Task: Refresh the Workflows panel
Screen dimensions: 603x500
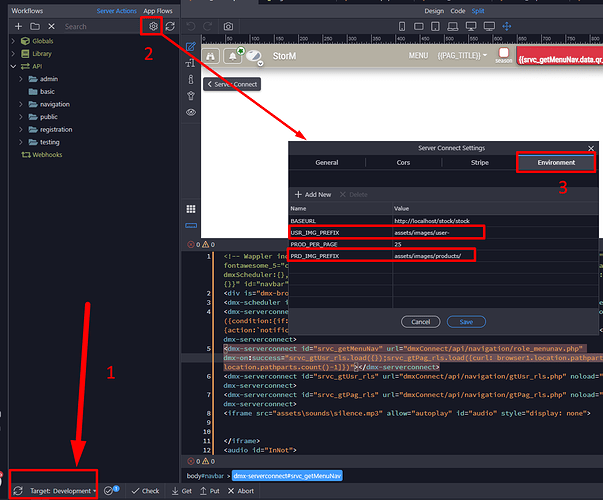Action: pyautogui.click(x=170, y=26)
